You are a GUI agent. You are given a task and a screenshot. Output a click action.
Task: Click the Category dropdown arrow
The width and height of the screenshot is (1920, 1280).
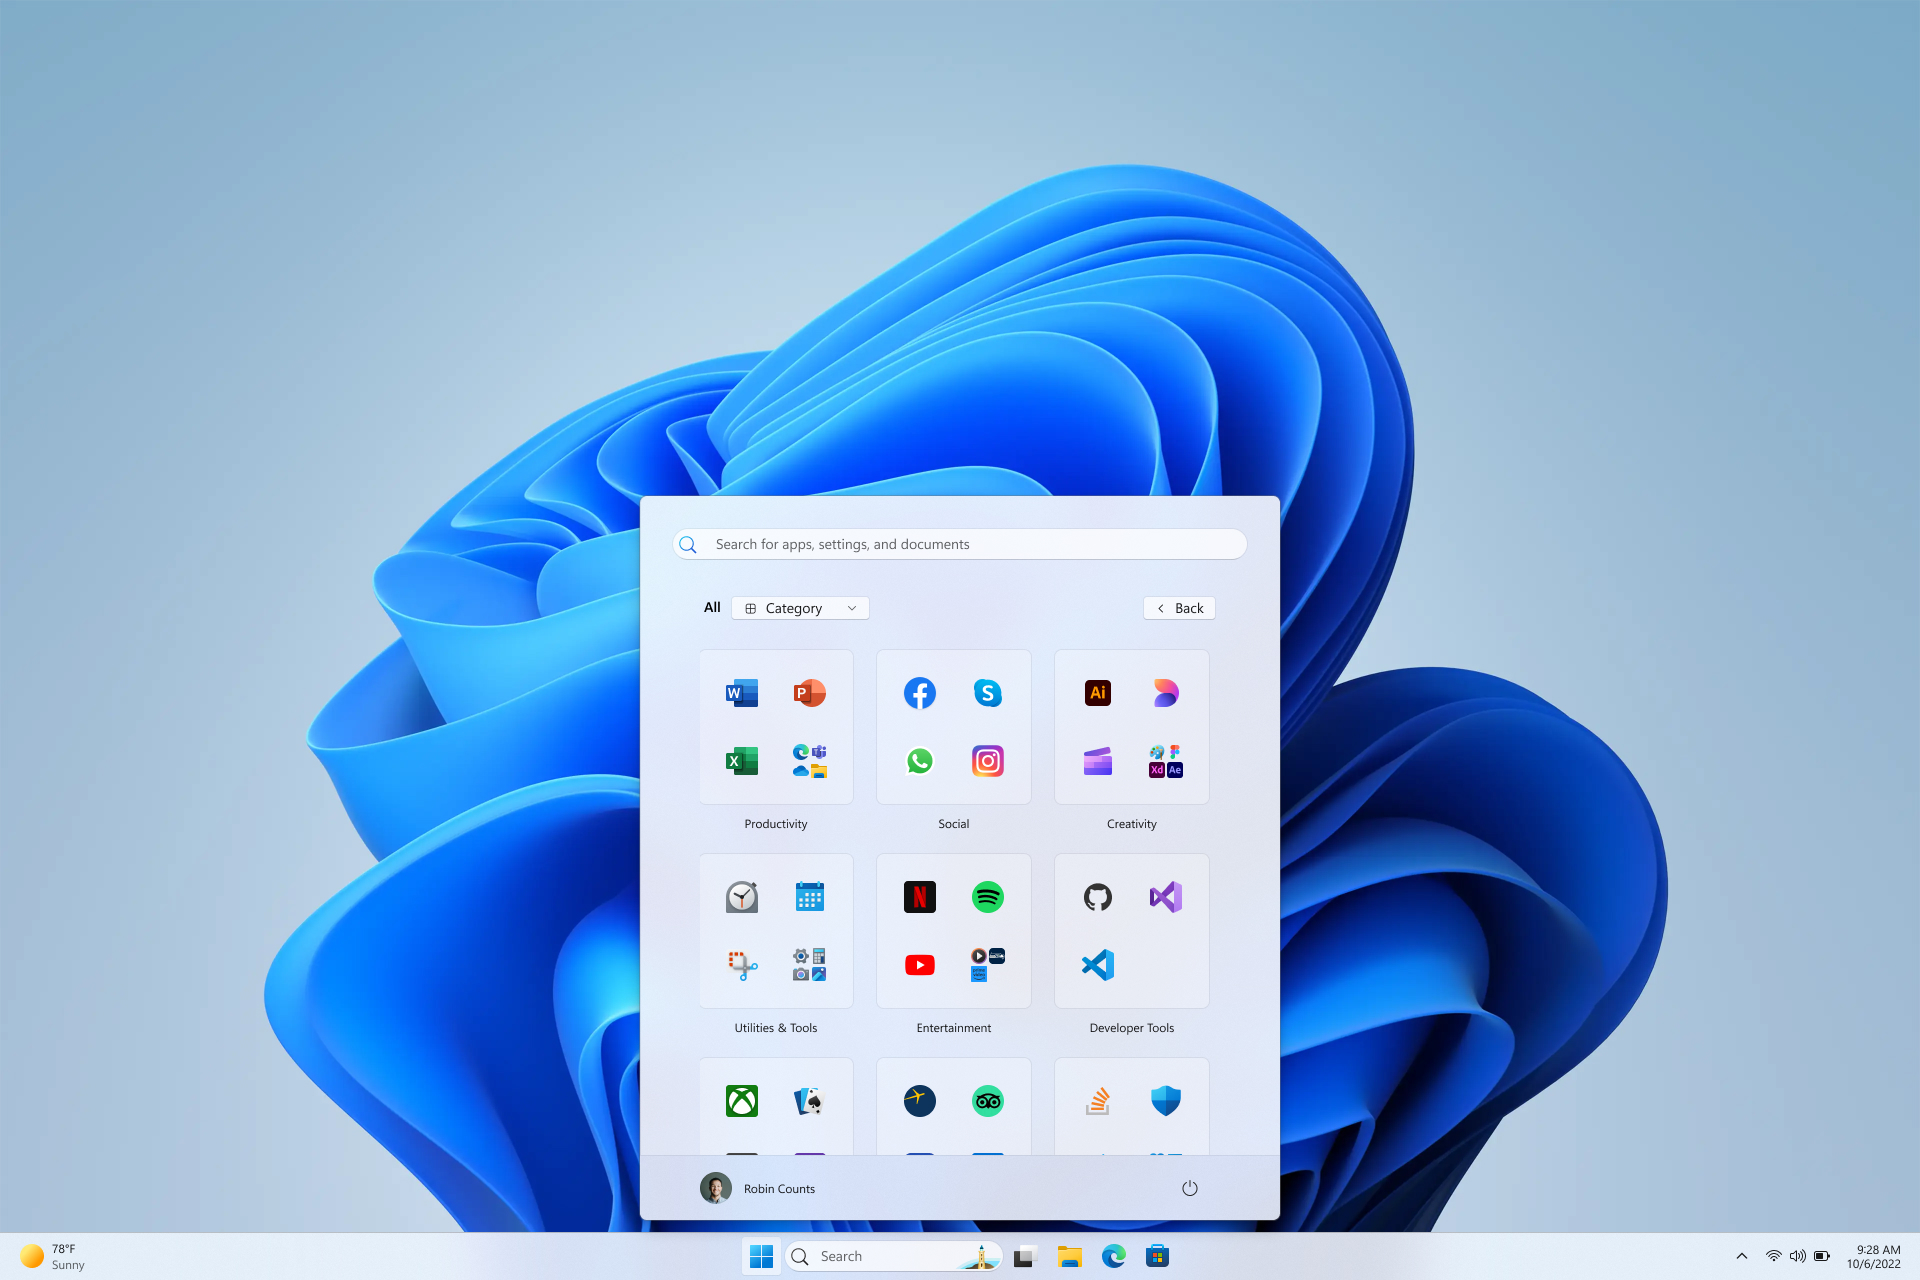point(851,607)
